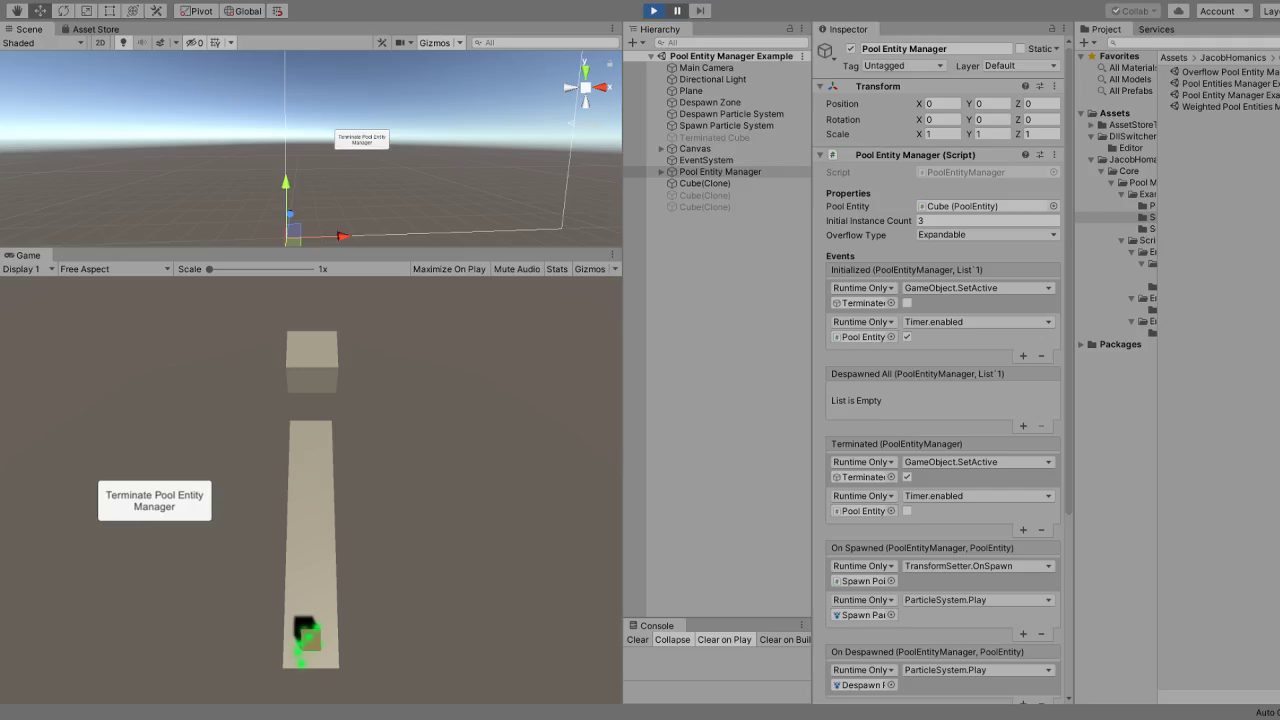Open the Layer Default dropdown

[x=1020, y=66]
